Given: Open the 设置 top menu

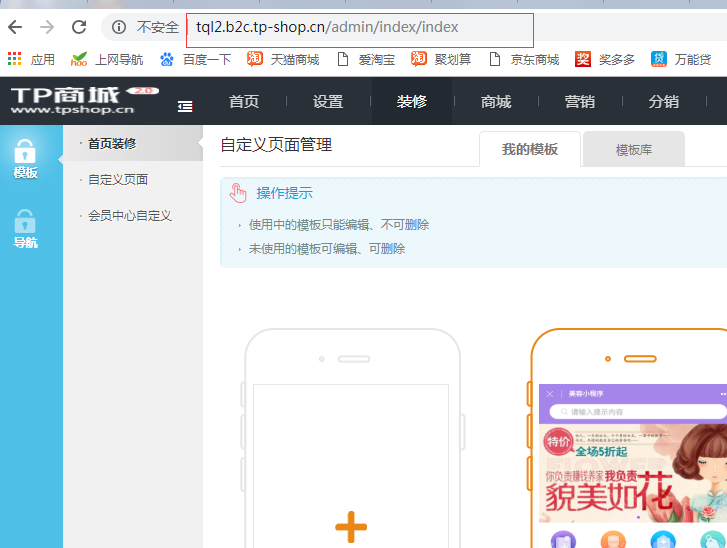Looking at the screenshot, I should 328,101.
